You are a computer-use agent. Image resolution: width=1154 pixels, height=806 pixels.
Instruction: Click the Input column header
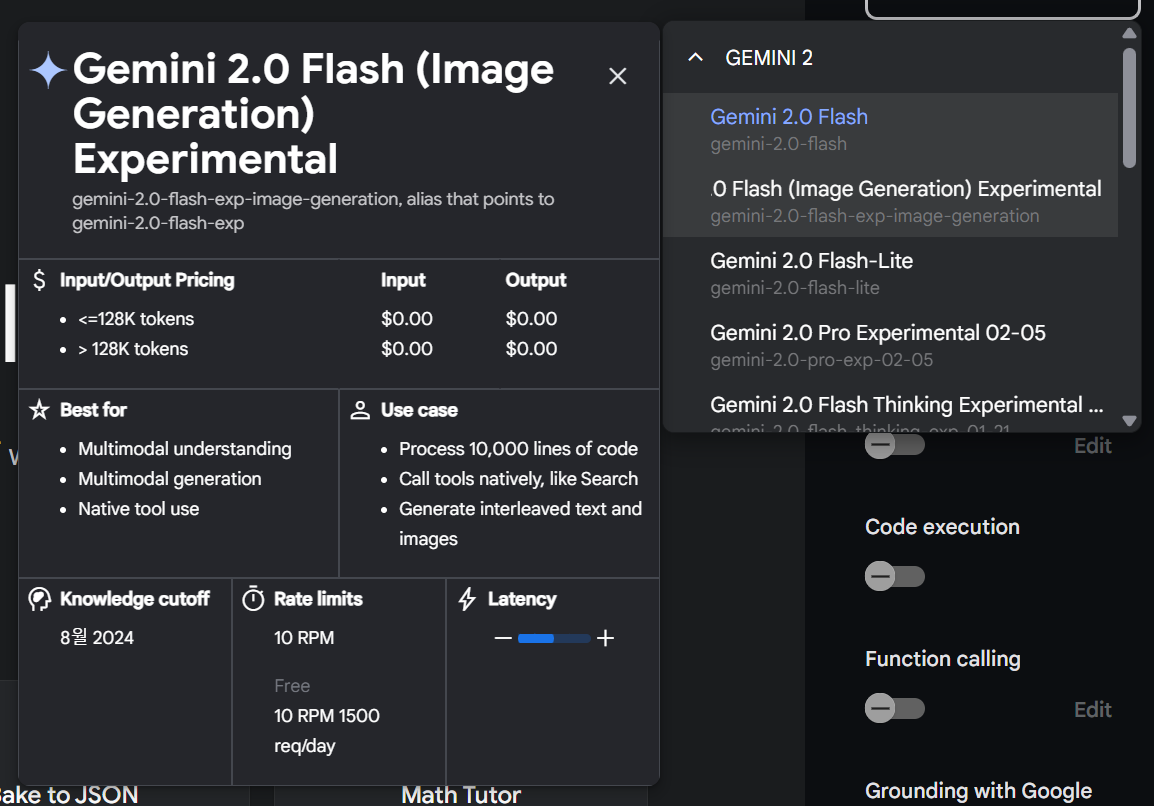[403, 280]
